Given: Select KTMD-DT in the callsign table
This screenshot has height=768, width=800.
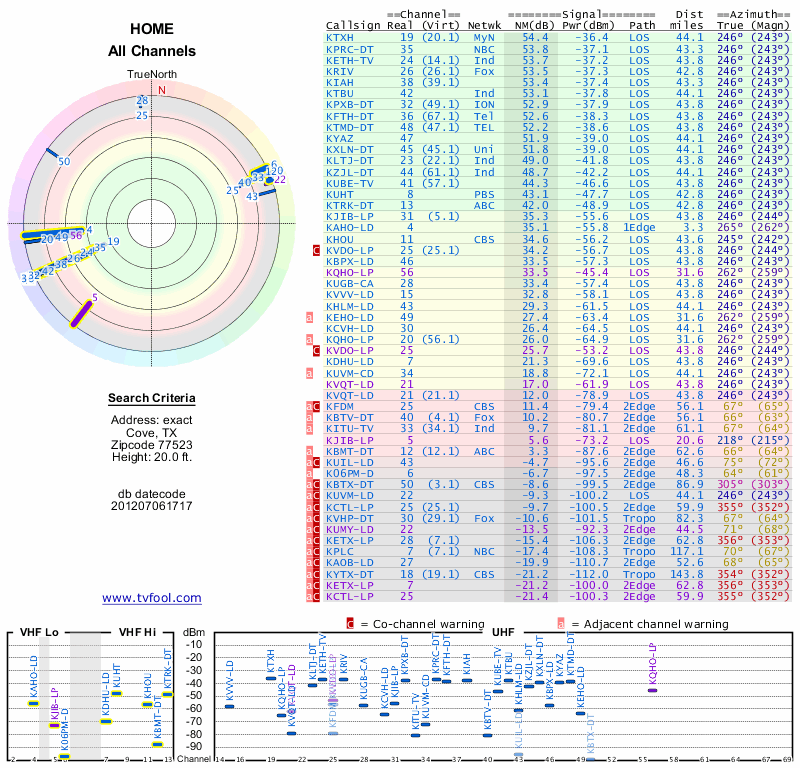Looking at the screenshot, I should coord(349,128).
